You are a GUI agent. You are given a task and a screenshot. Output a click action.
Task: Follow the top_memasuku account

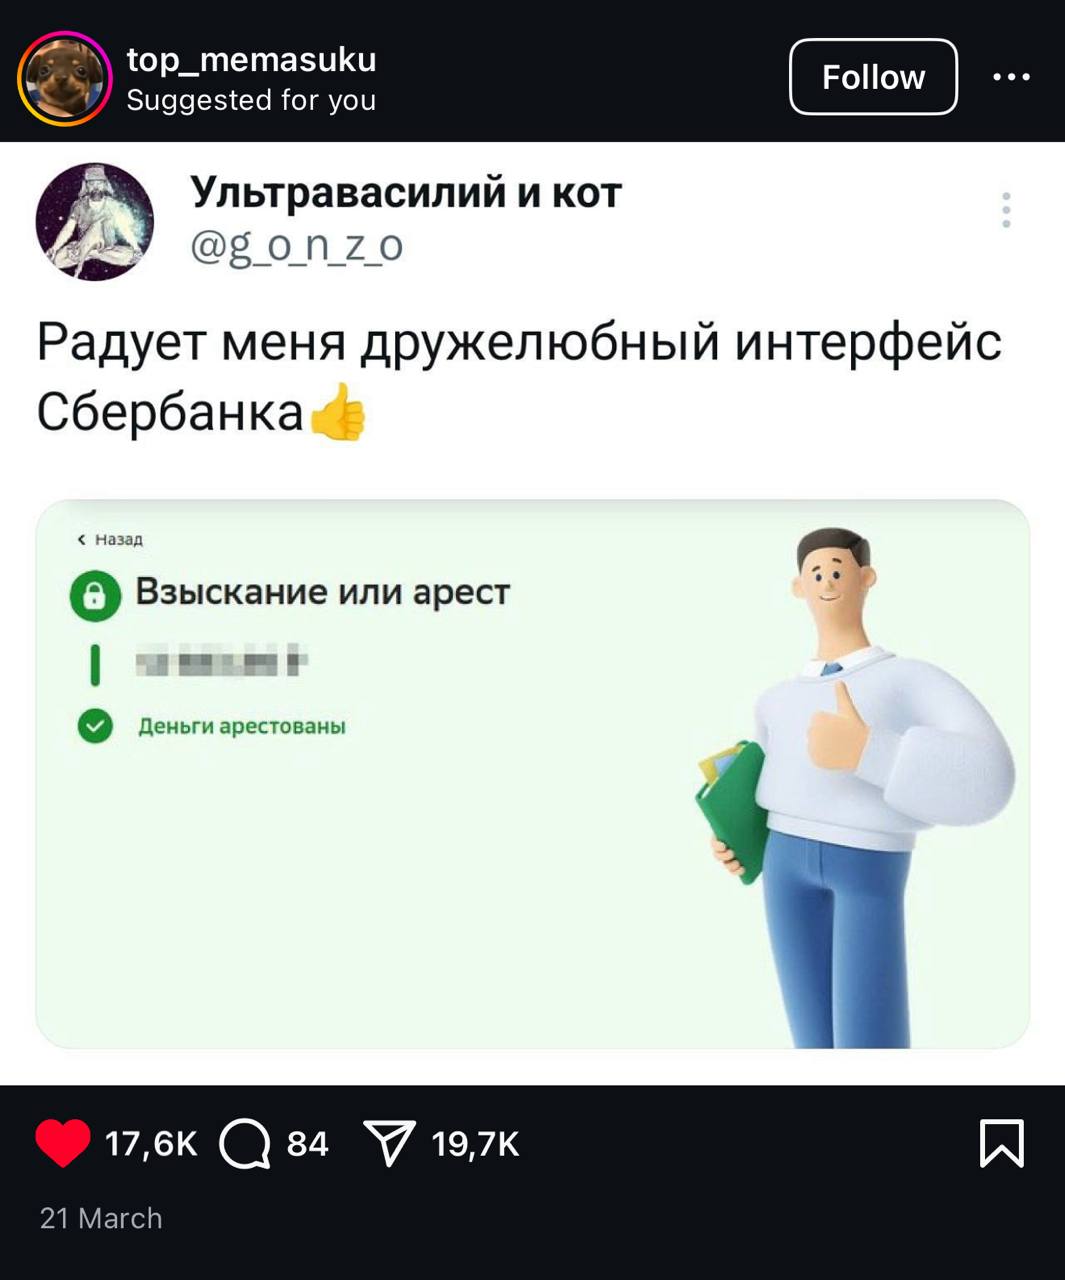873,77
